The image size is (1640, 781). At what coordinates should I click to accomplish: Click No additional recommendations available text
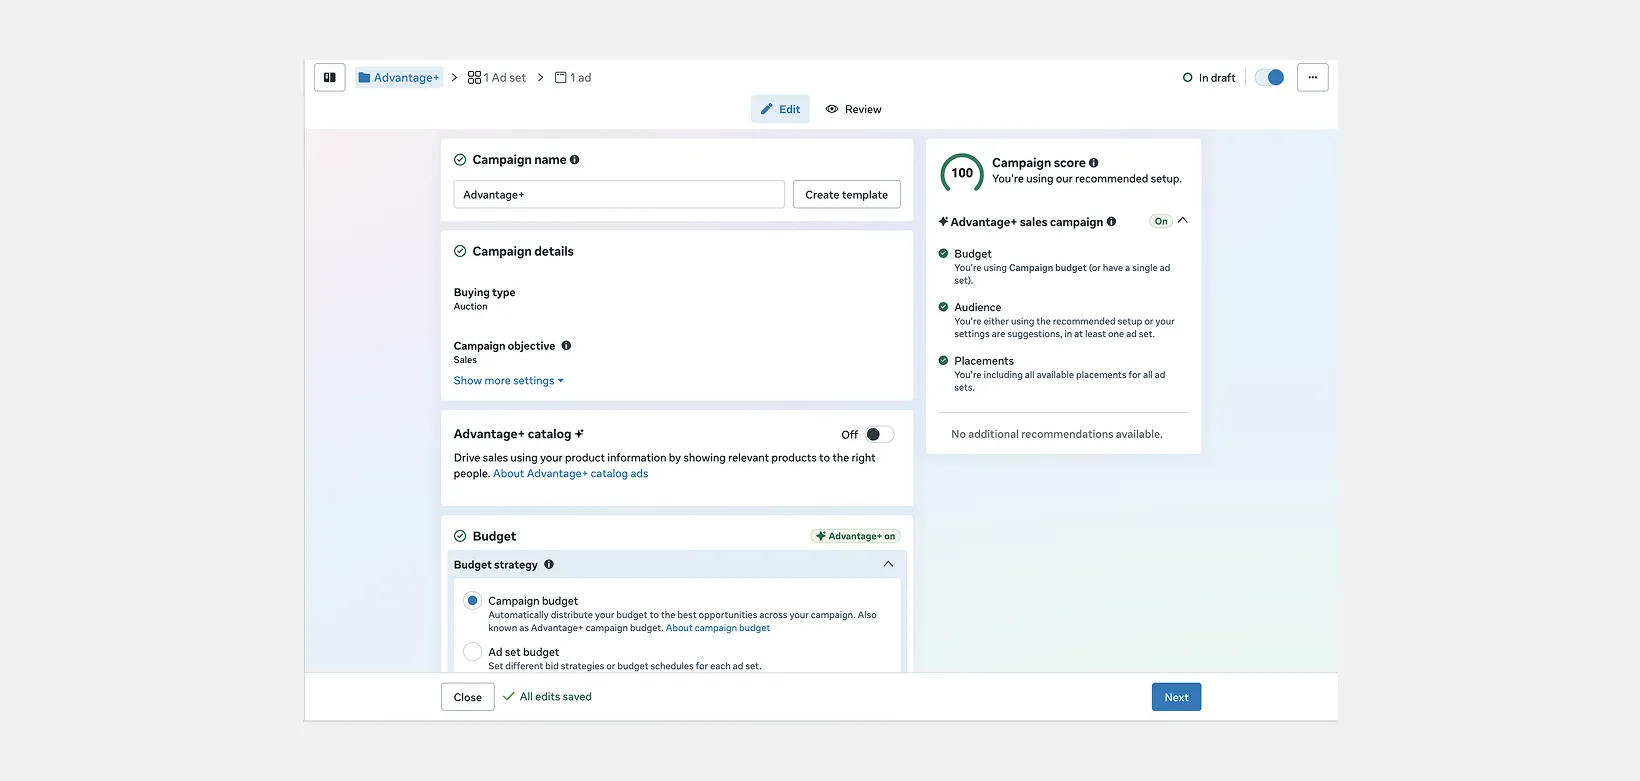click(x=1057, y=434)
